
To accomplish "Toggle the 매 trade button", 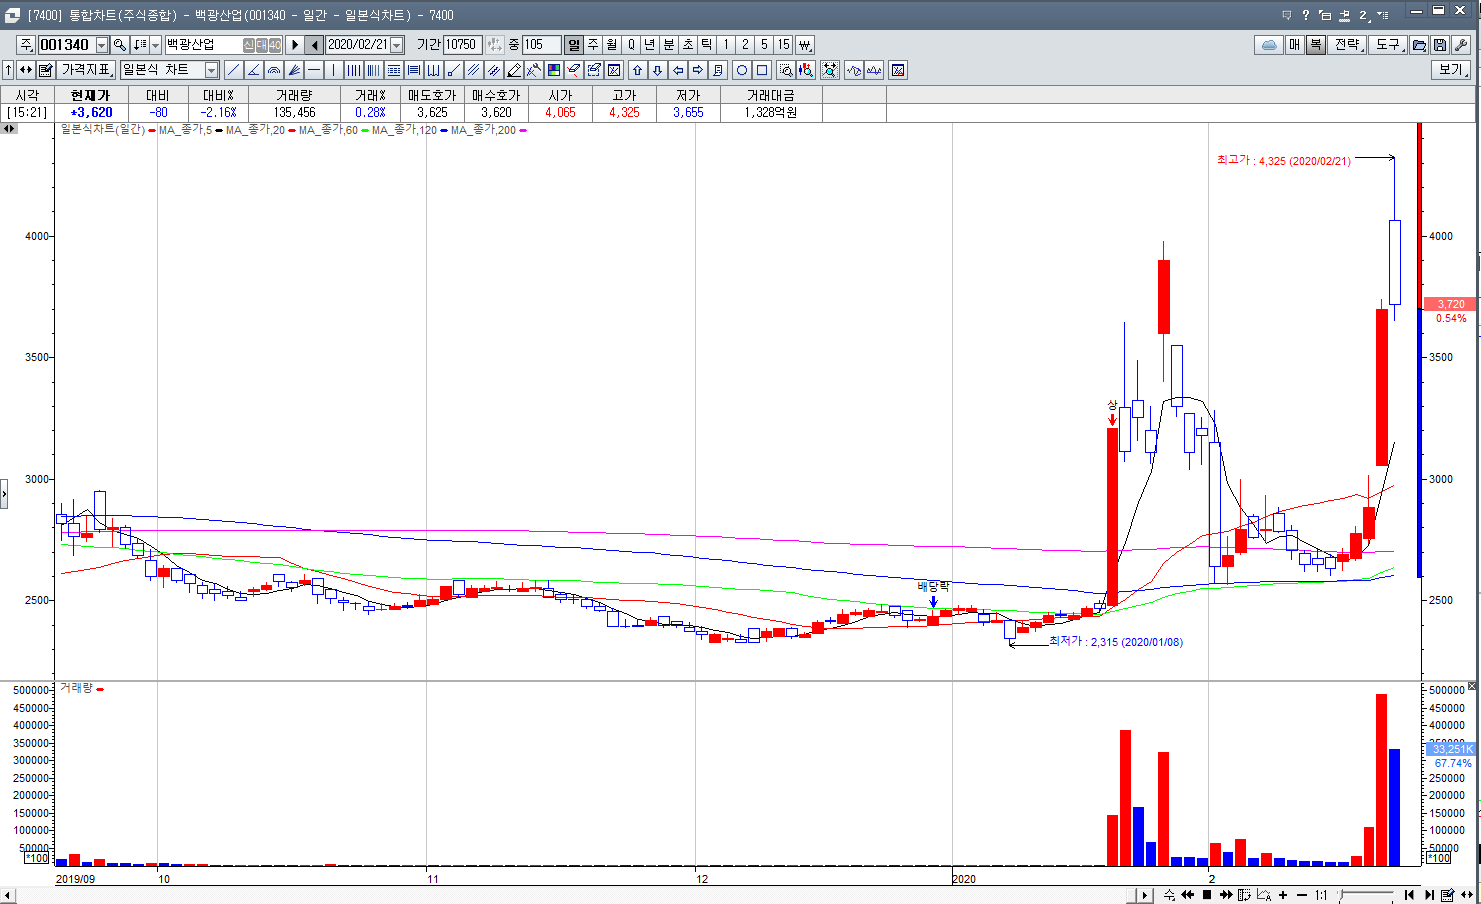I will [1294, 45].
